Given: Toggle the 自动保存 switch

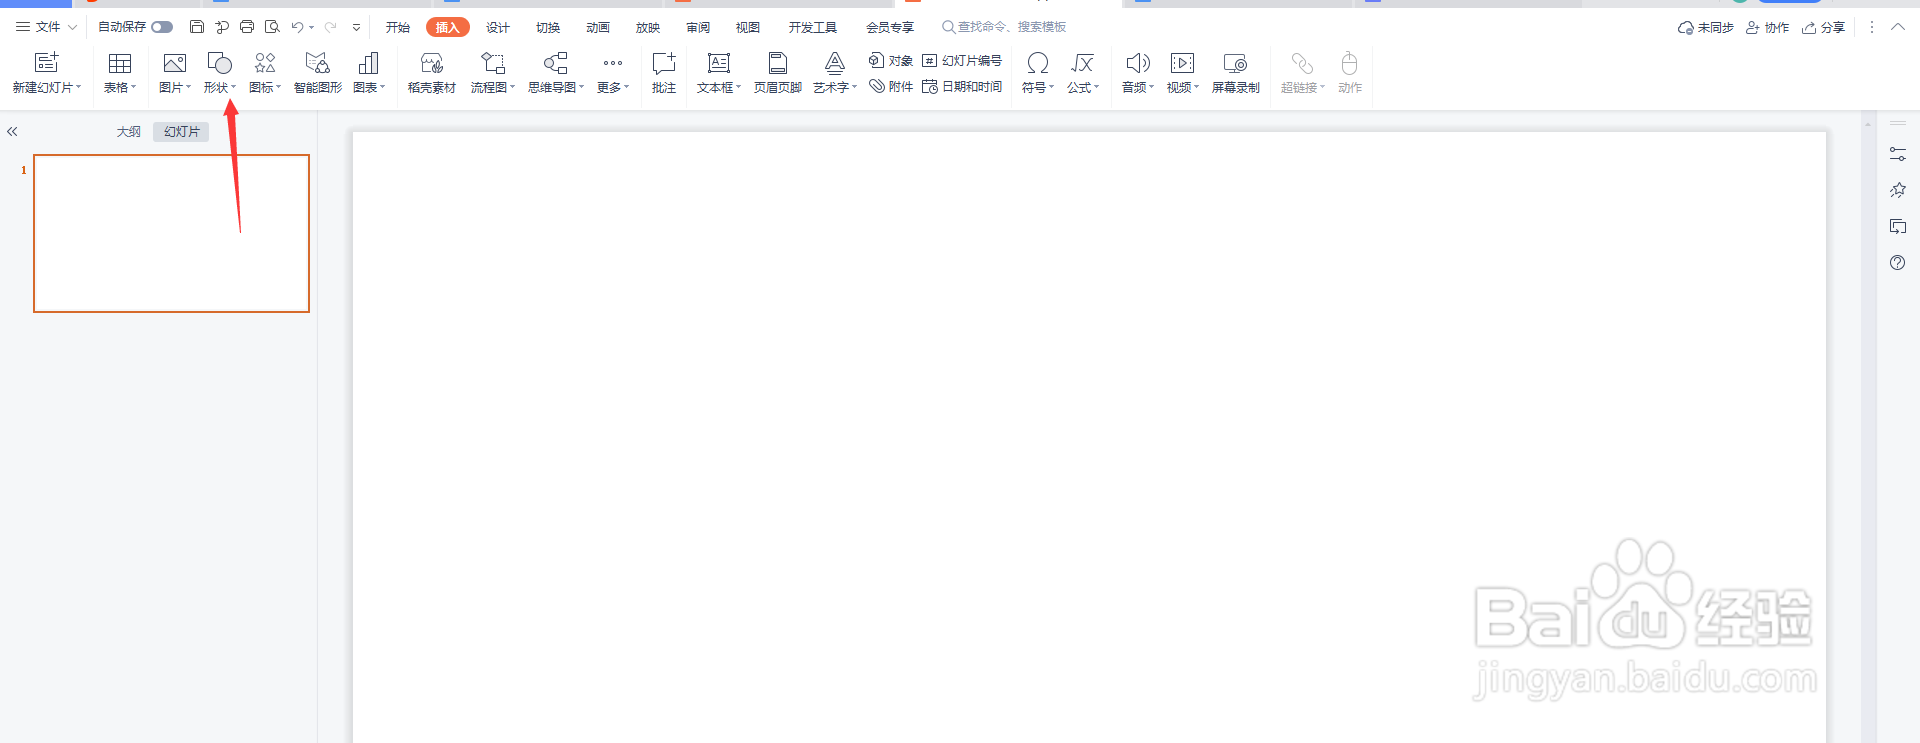Looking at the screenshot, I should tap(162, 27).
